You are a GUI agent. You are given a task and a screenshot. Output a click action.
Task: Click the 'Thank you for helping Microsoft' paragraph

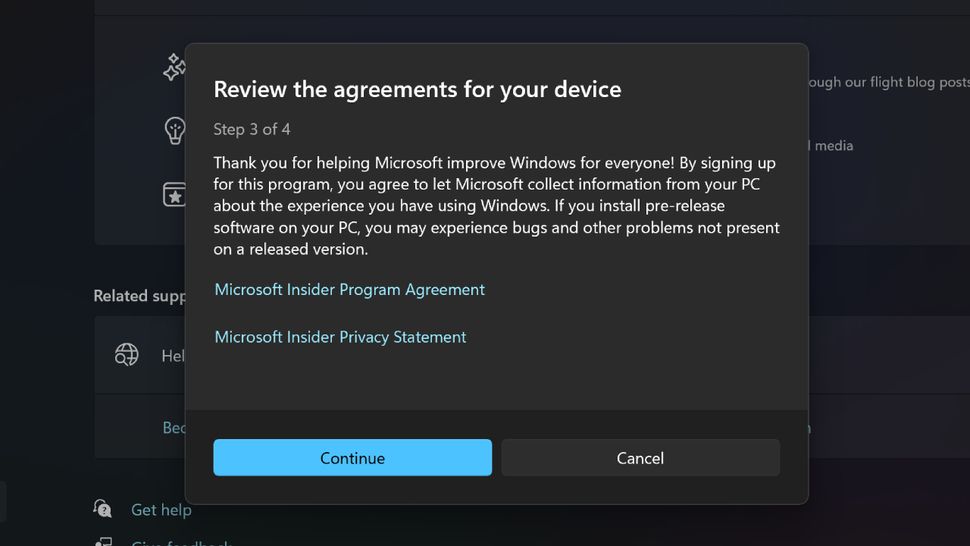pos(495,205)
